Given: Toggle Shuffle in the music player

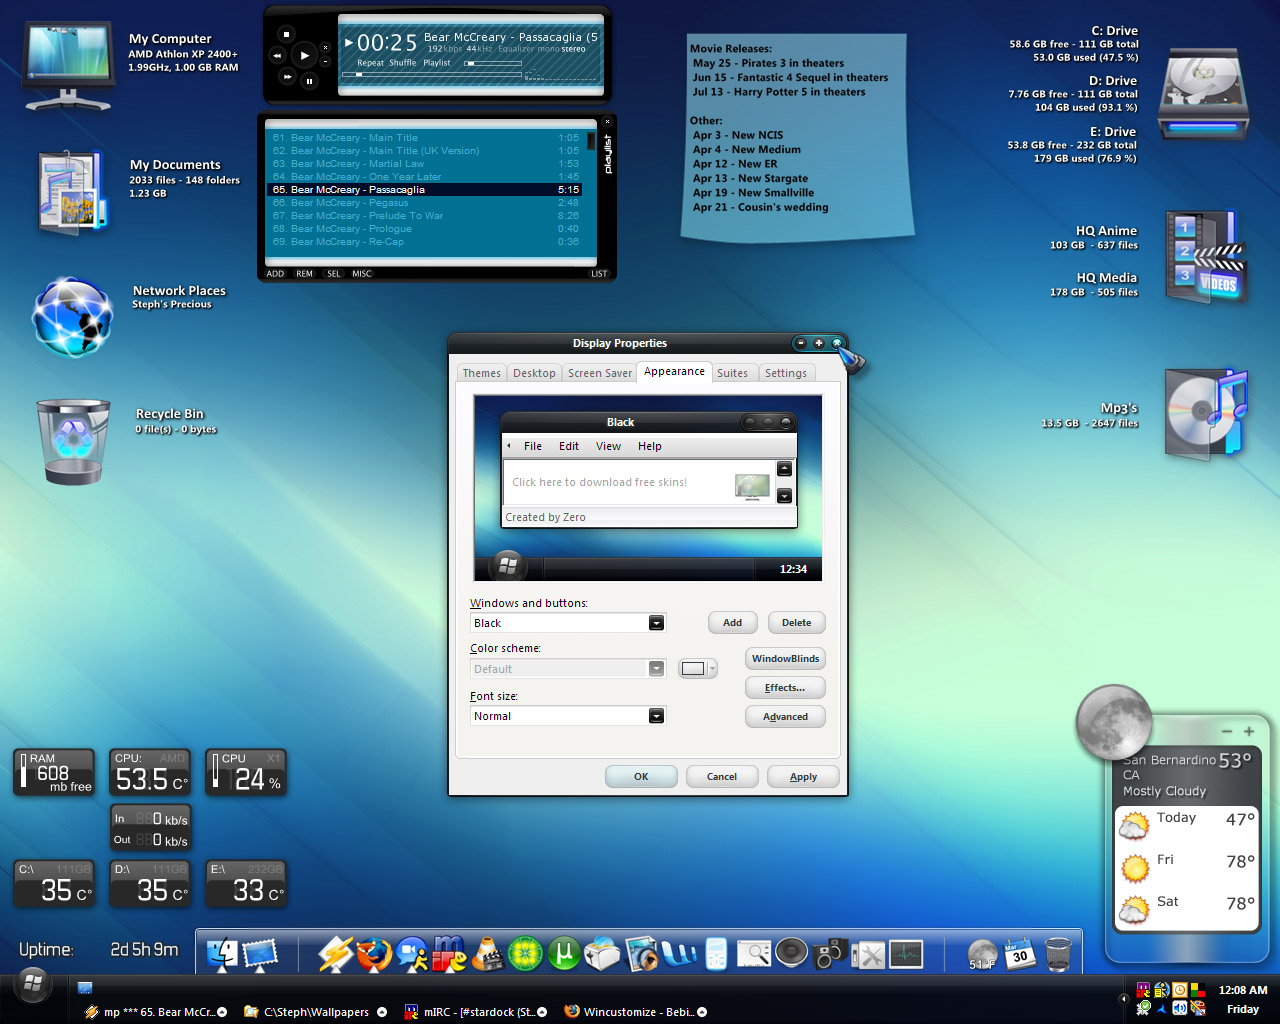Looking at the screenshot, I should [x=402, y=63].
